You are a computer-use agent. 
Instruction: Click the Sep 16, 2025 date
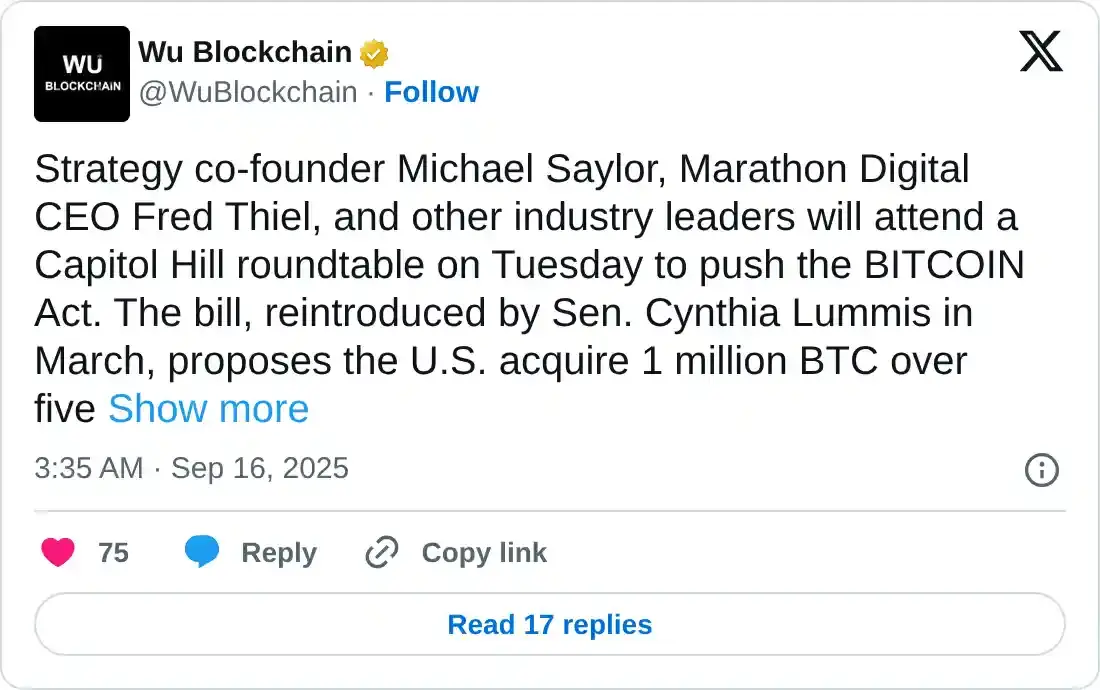pos(260,468)
